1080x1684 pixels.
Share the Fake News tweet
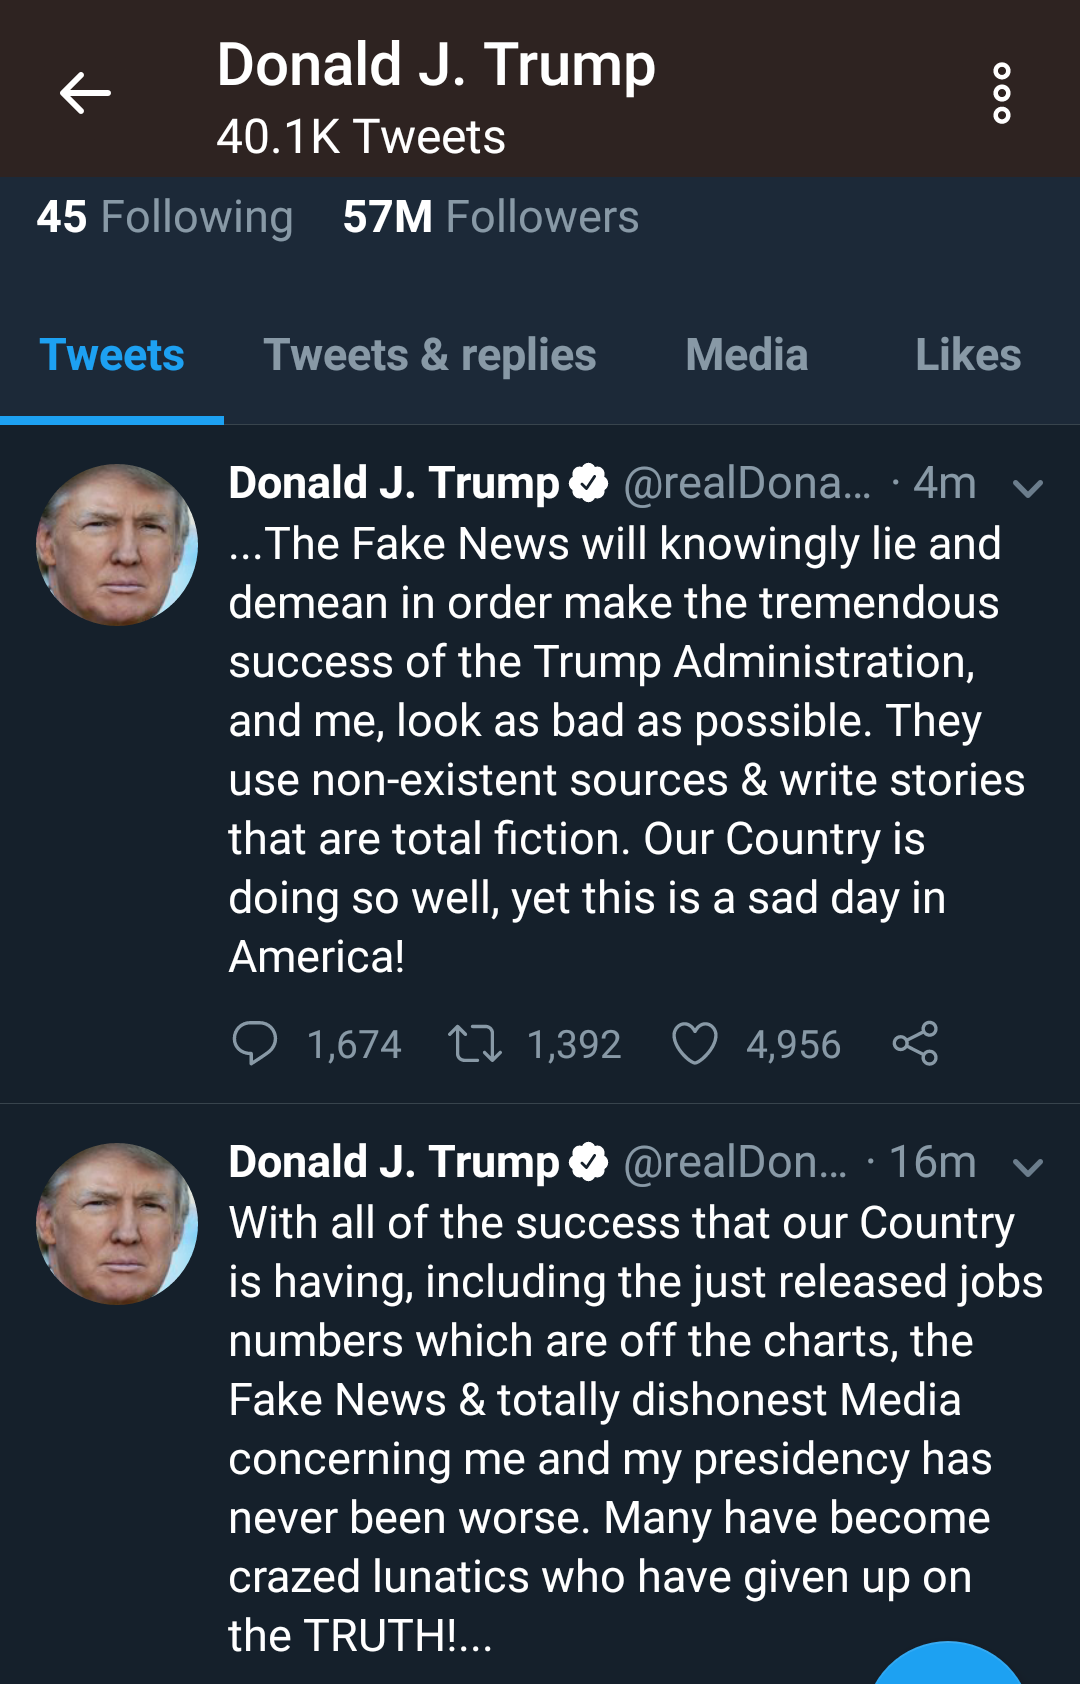coord(915,1043)
